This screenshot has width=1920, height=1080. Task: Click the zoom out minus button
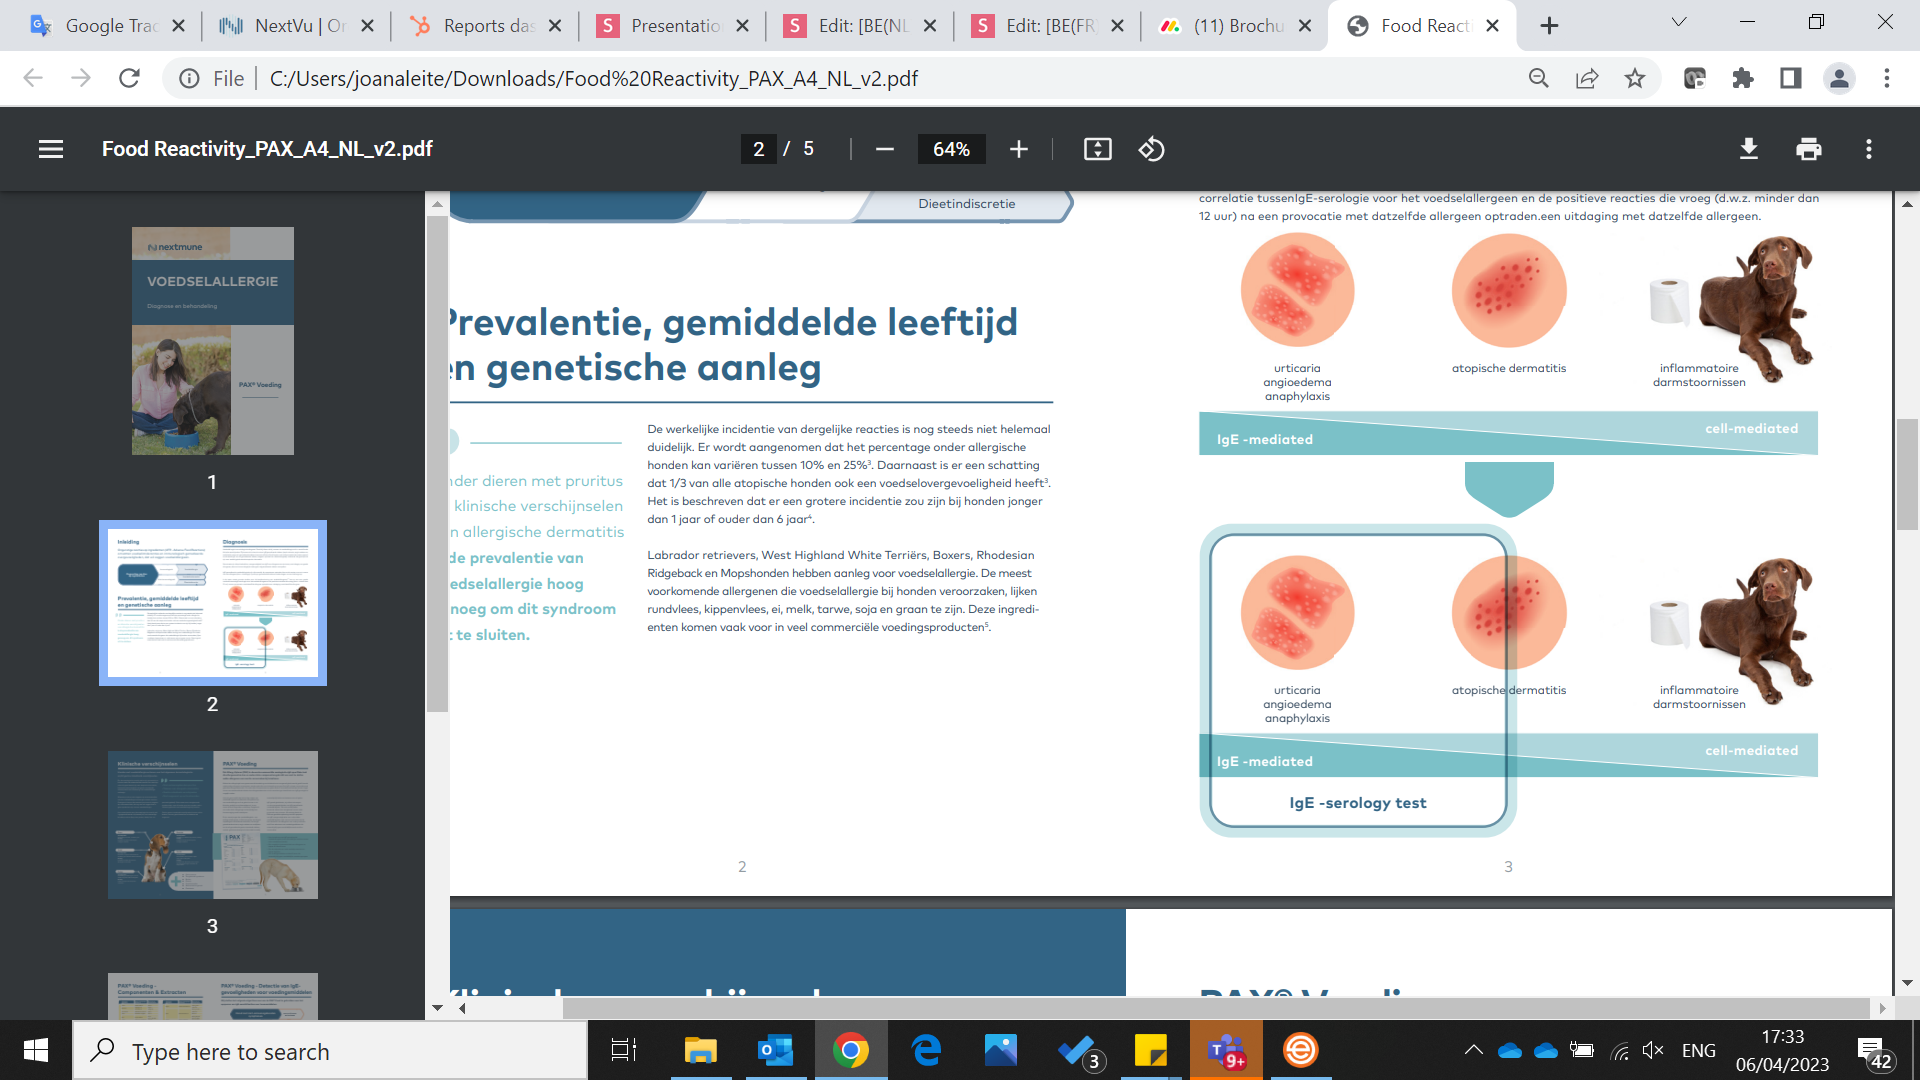tap(884, 149)
